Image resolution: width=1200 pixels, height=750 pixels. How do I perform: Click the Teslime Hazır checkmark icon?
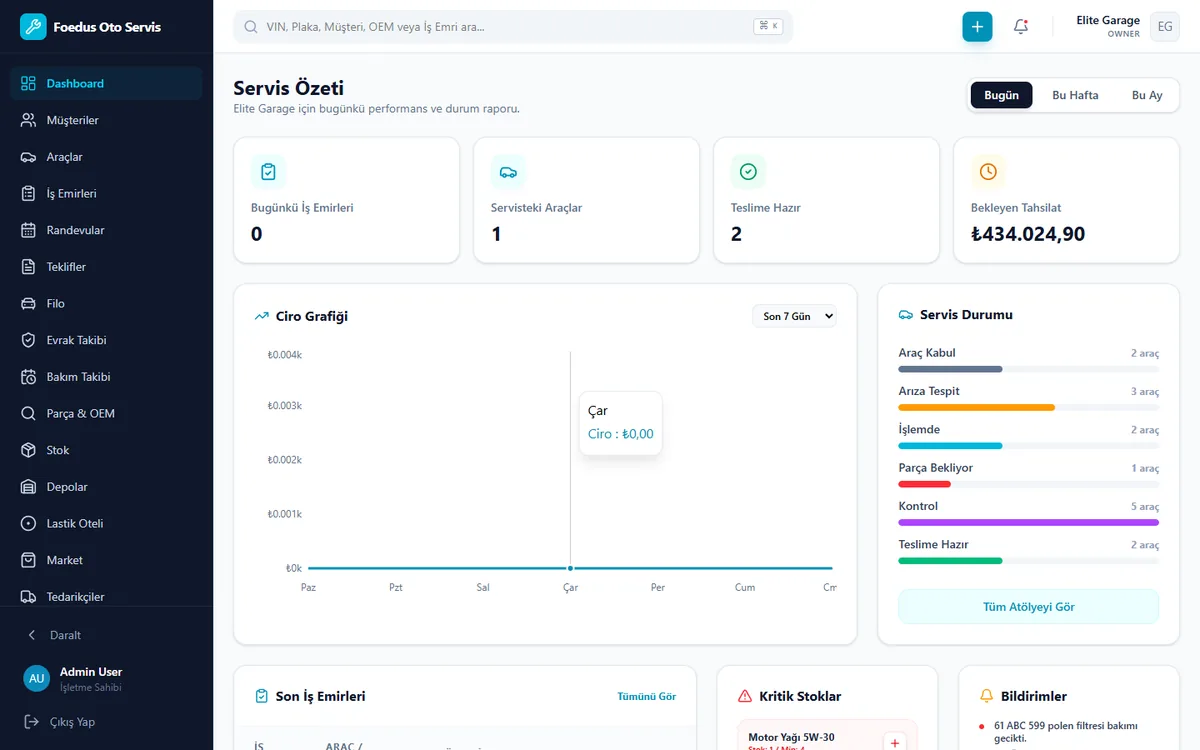748,172
